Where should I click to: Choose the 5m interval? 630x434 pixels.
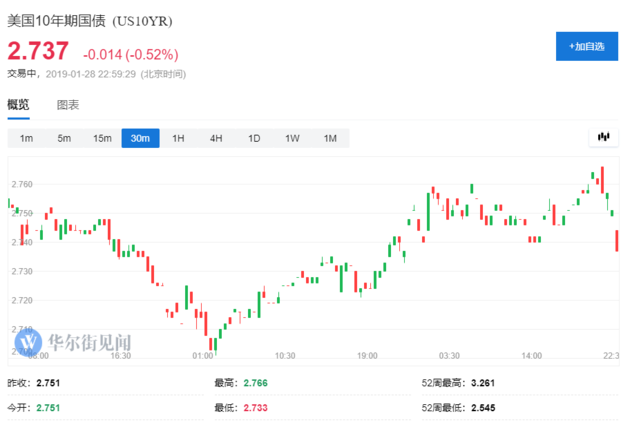(64, 138)
